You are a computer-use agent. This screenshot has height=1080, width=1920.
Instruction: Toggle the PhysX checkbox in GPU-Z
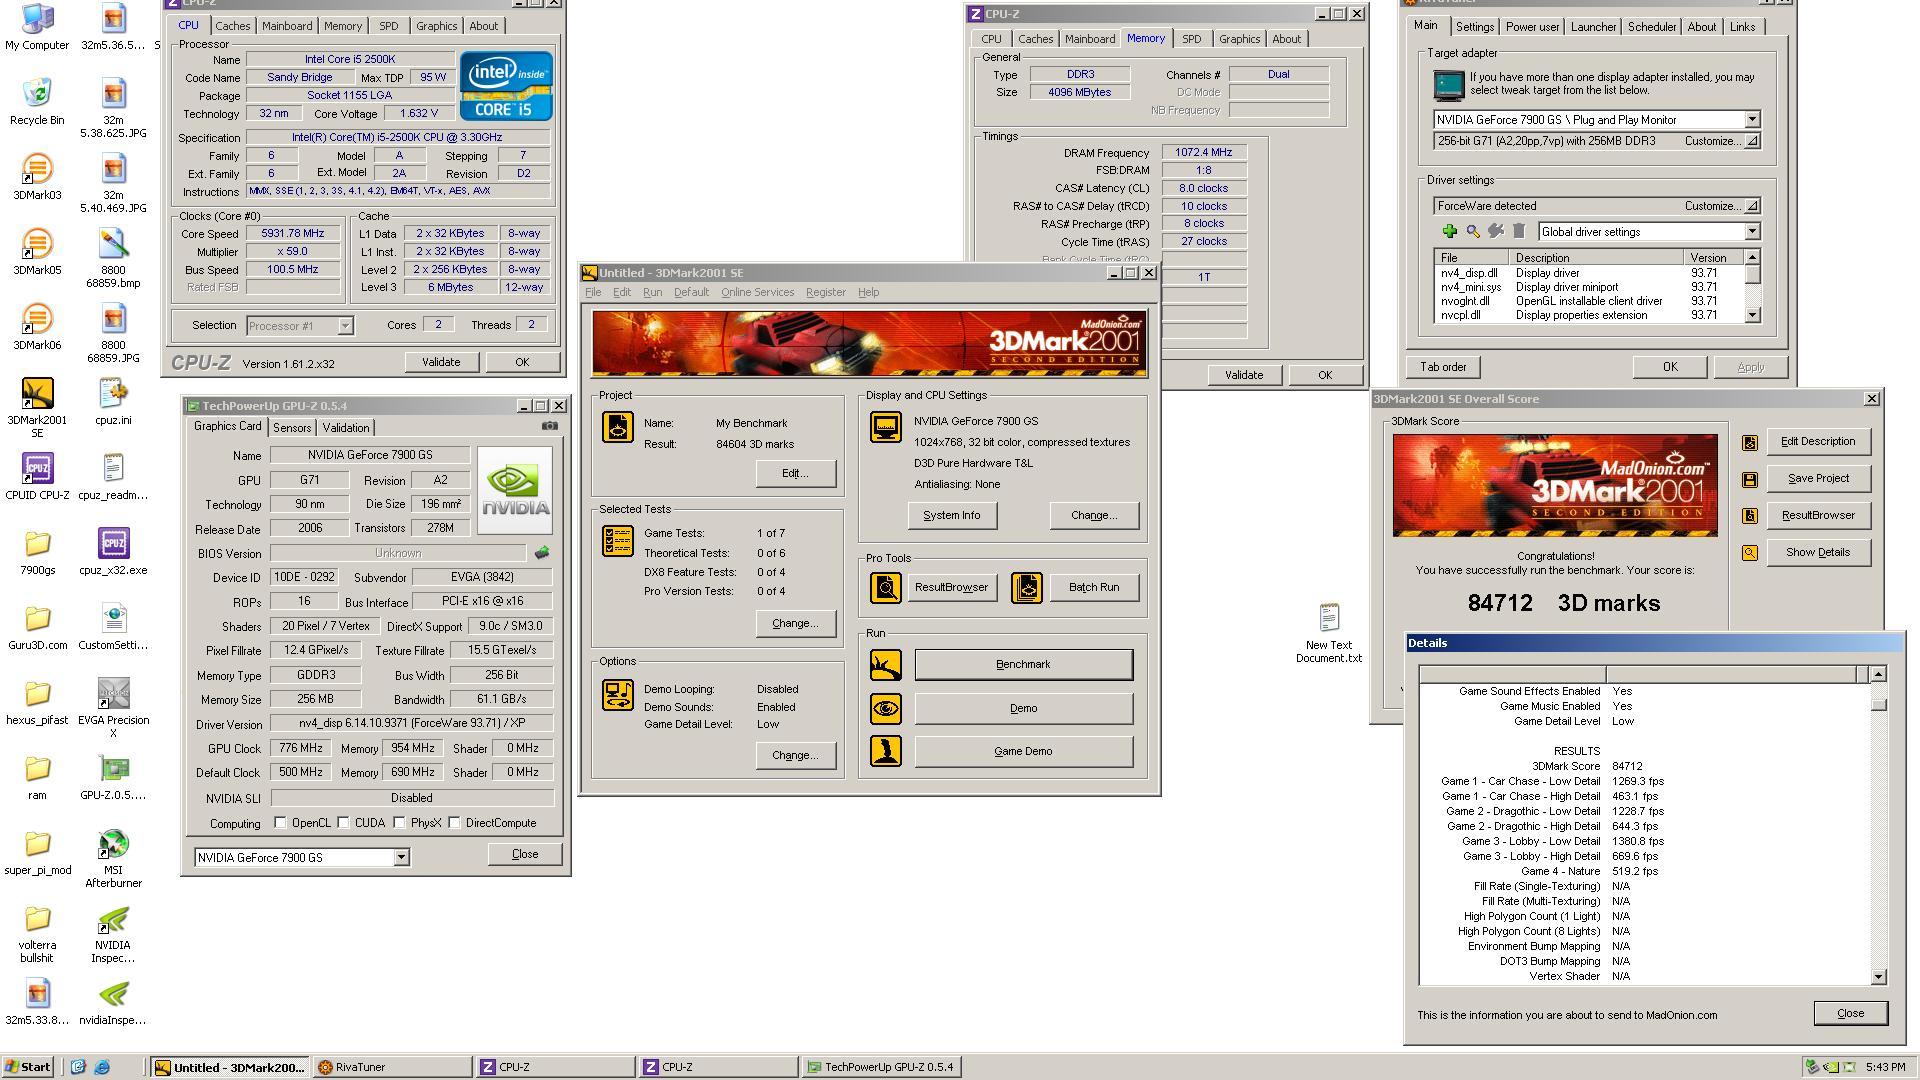pos(399,823)
